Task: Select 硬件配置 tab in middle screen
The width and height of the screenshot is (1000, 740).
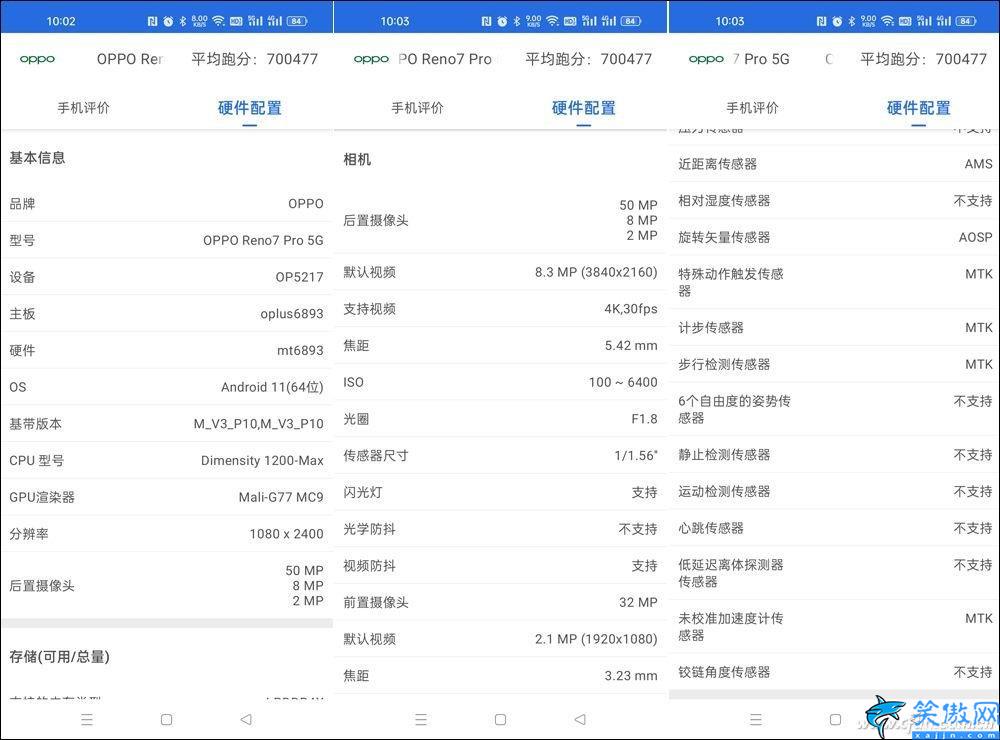Action: (x=584, y=108)
